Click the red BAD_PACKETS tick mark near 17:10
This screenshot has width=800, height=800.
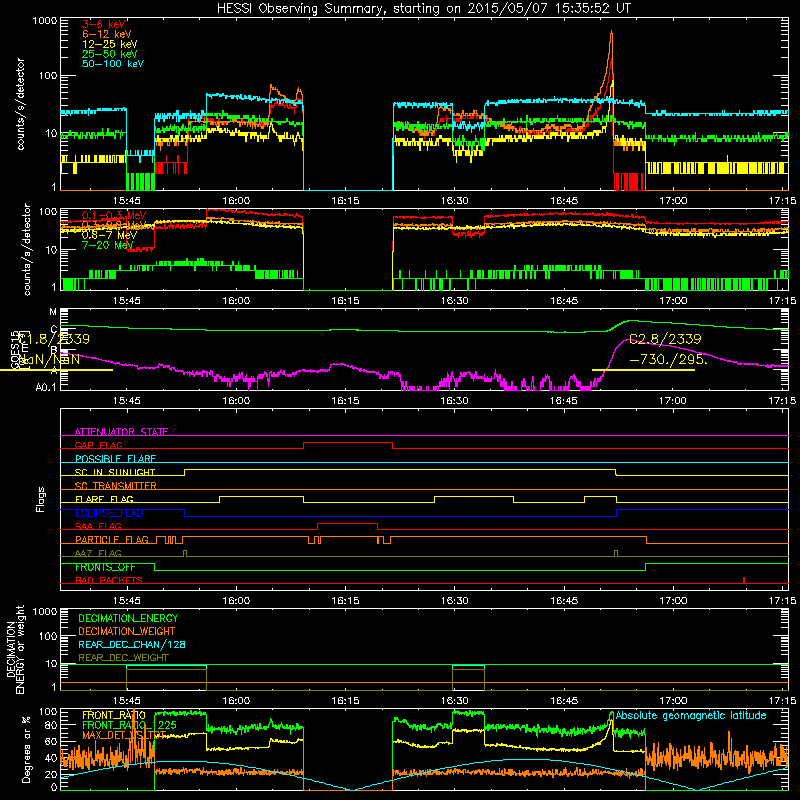[x=744, y=580]
